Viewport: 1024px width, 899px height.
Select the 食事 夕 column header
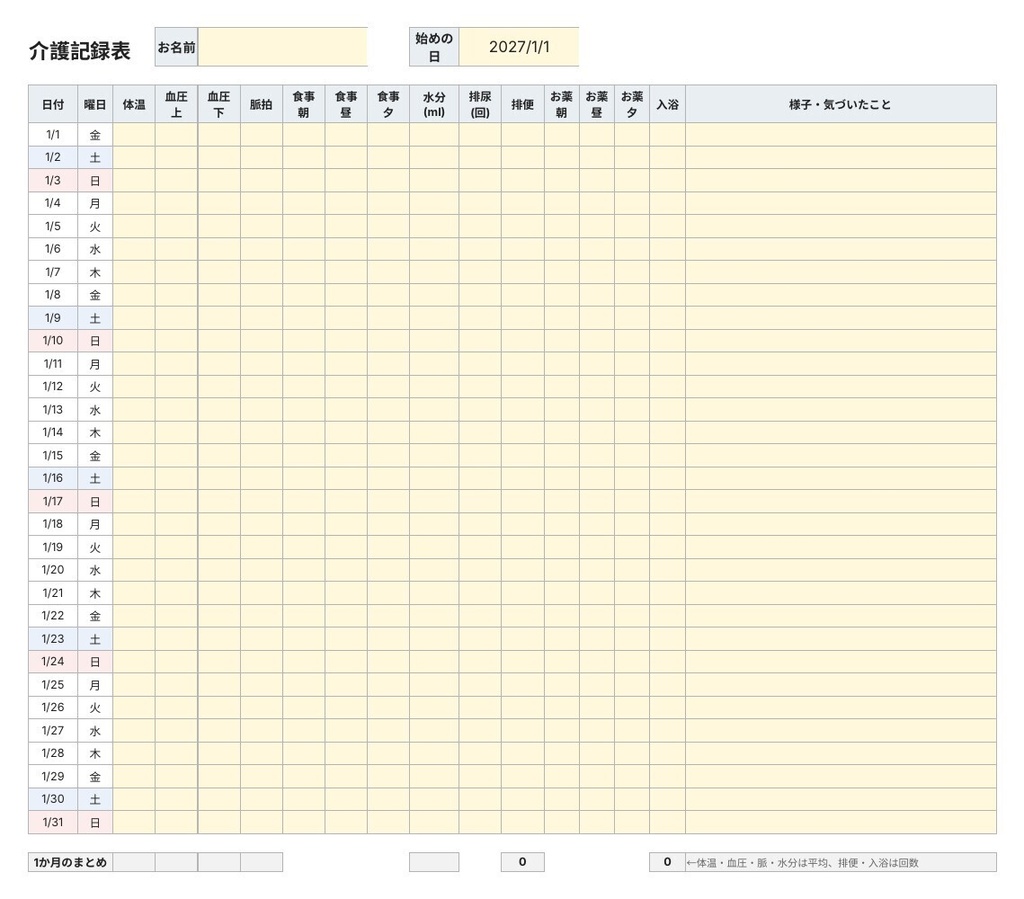[x=389, y=104]
